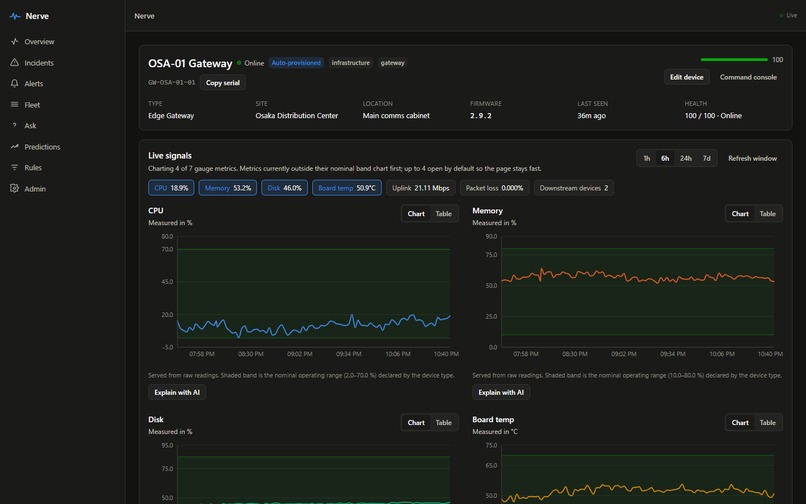
Task: Toggle the Downstream devices metric chip
Action: click(x=574, y=188)
